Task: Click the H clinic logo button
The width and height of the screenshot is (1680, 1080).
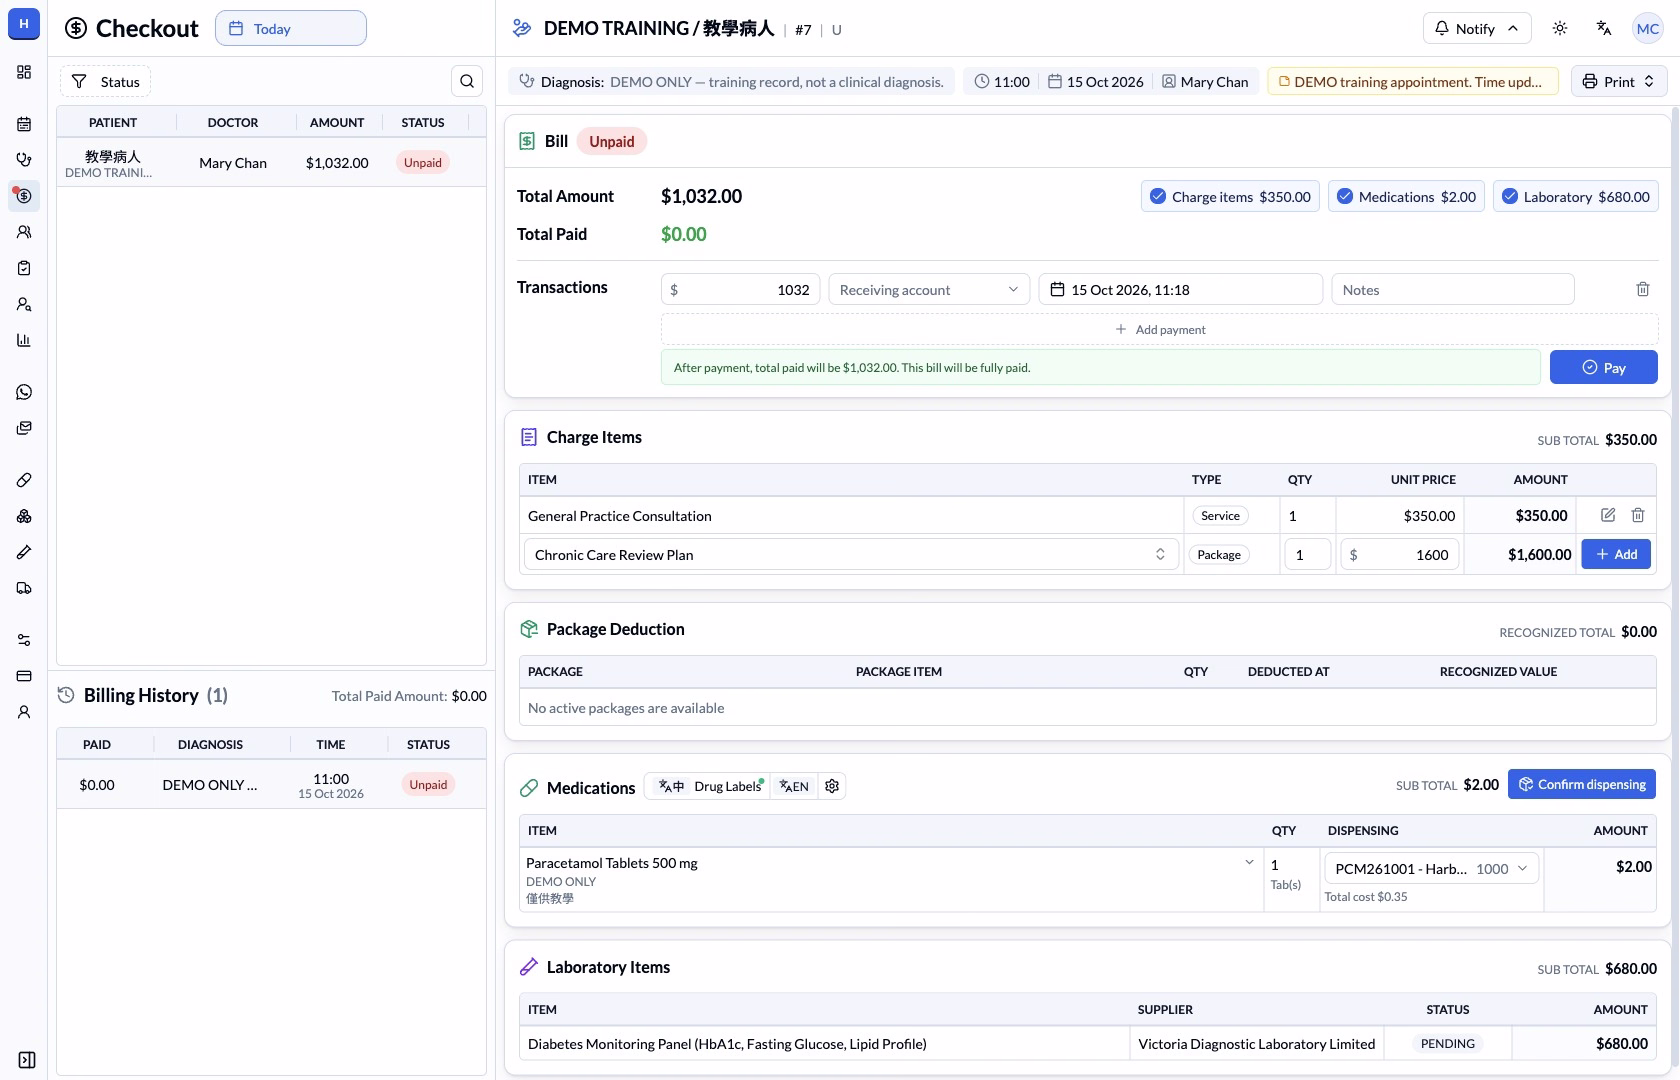Action: click(x=24, y=24)
